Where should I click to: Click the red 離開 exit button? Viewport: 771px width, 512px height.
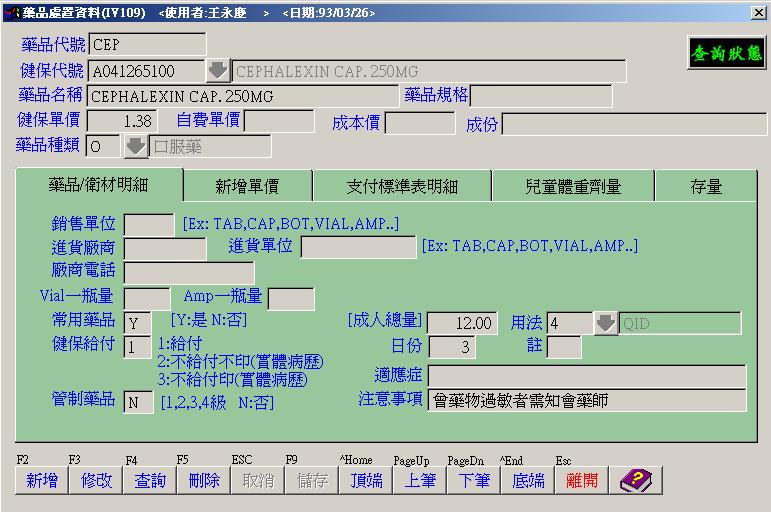[581, 481]
